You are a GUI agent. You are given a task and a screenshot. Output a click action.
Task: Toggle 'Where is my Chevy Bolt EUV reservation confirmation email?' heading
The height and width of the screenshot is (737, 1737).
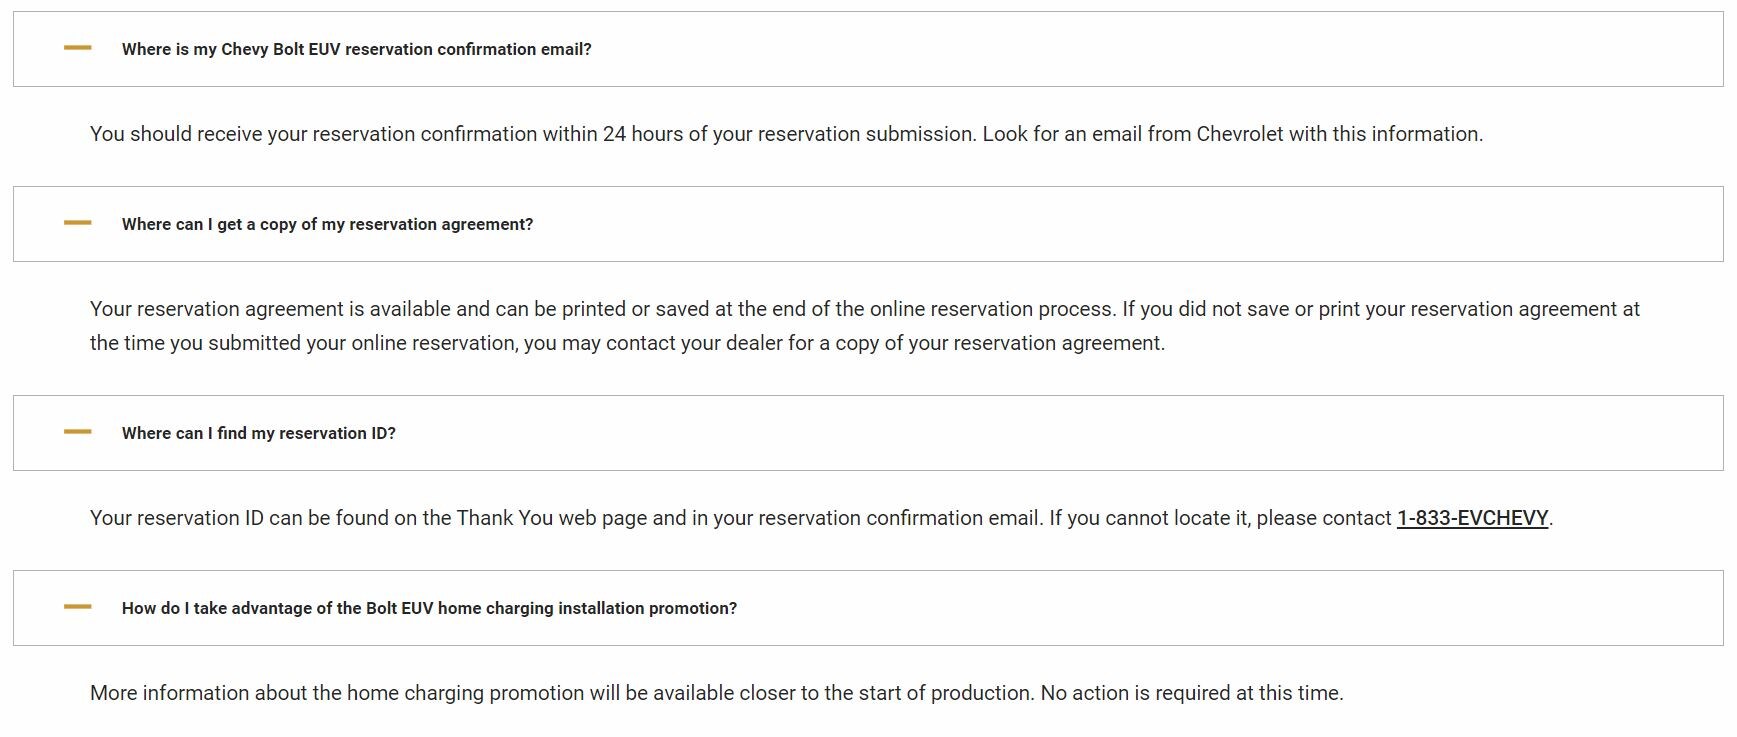tap(356, 49)
